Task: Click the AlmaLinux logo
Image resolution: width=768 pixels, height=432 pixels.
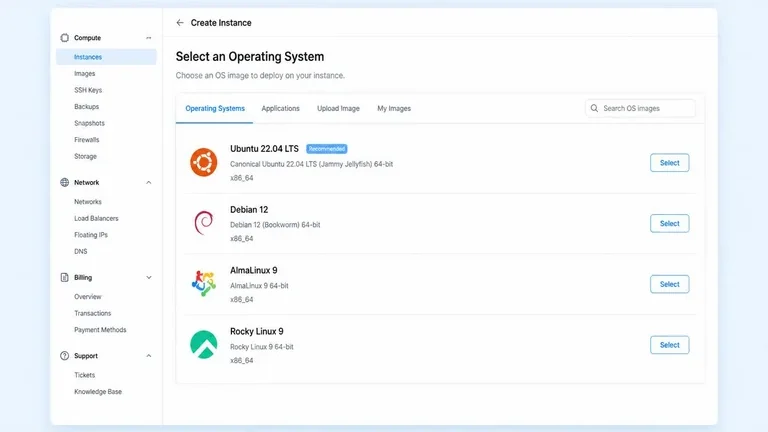Action: [x=204, y=284]
